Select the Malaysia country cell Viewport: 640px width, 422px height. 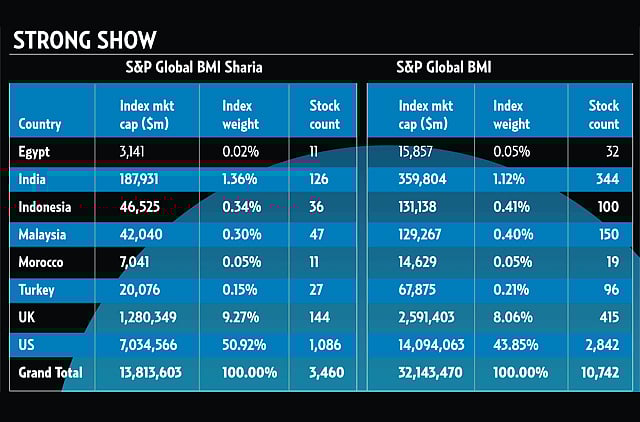43,234
